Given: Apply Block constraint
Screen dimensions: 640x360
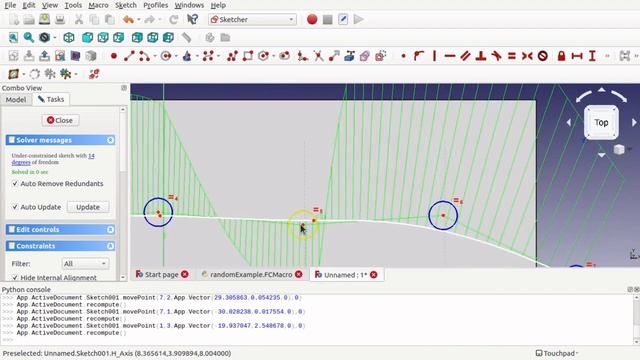Looking at the screenshot, I should coord(542,56).
